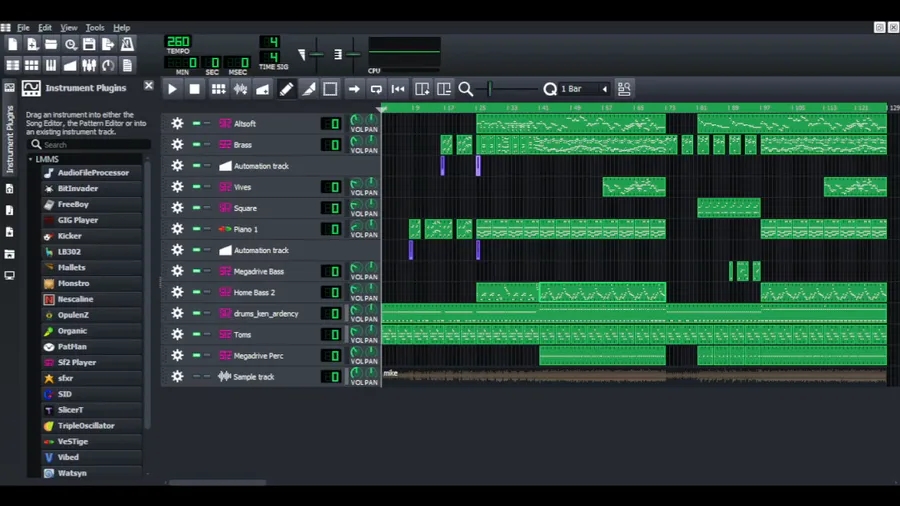Show the Pattern Editor window
This screenshot has height=506, width=900.
click(32, 65)
